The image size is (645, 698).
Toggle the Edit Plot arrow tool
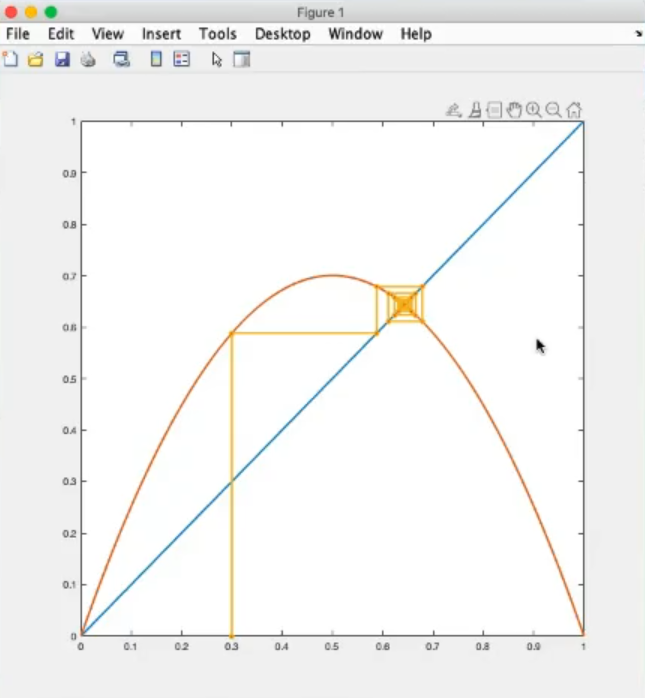pos(217,60)
